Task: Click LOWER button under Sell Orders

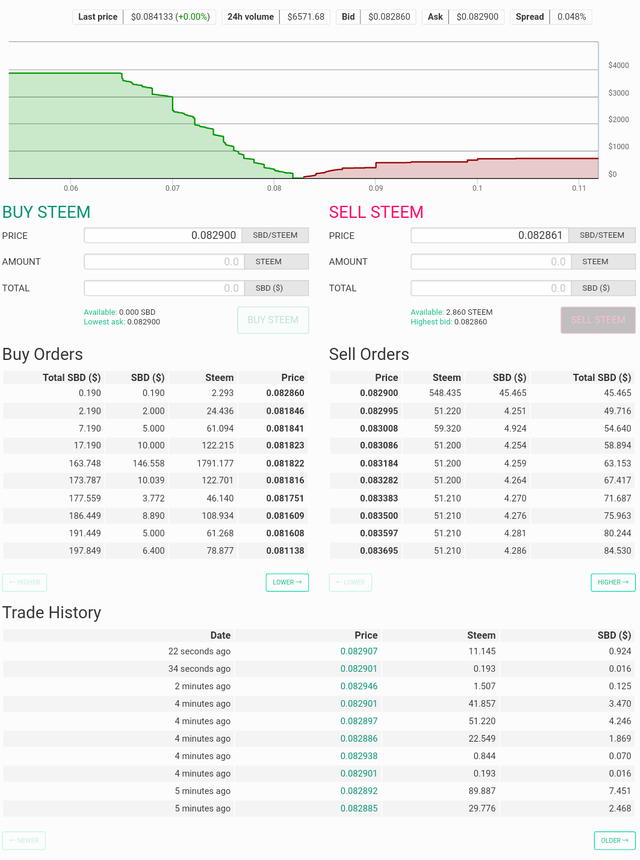Action: [x=350, y=582]
